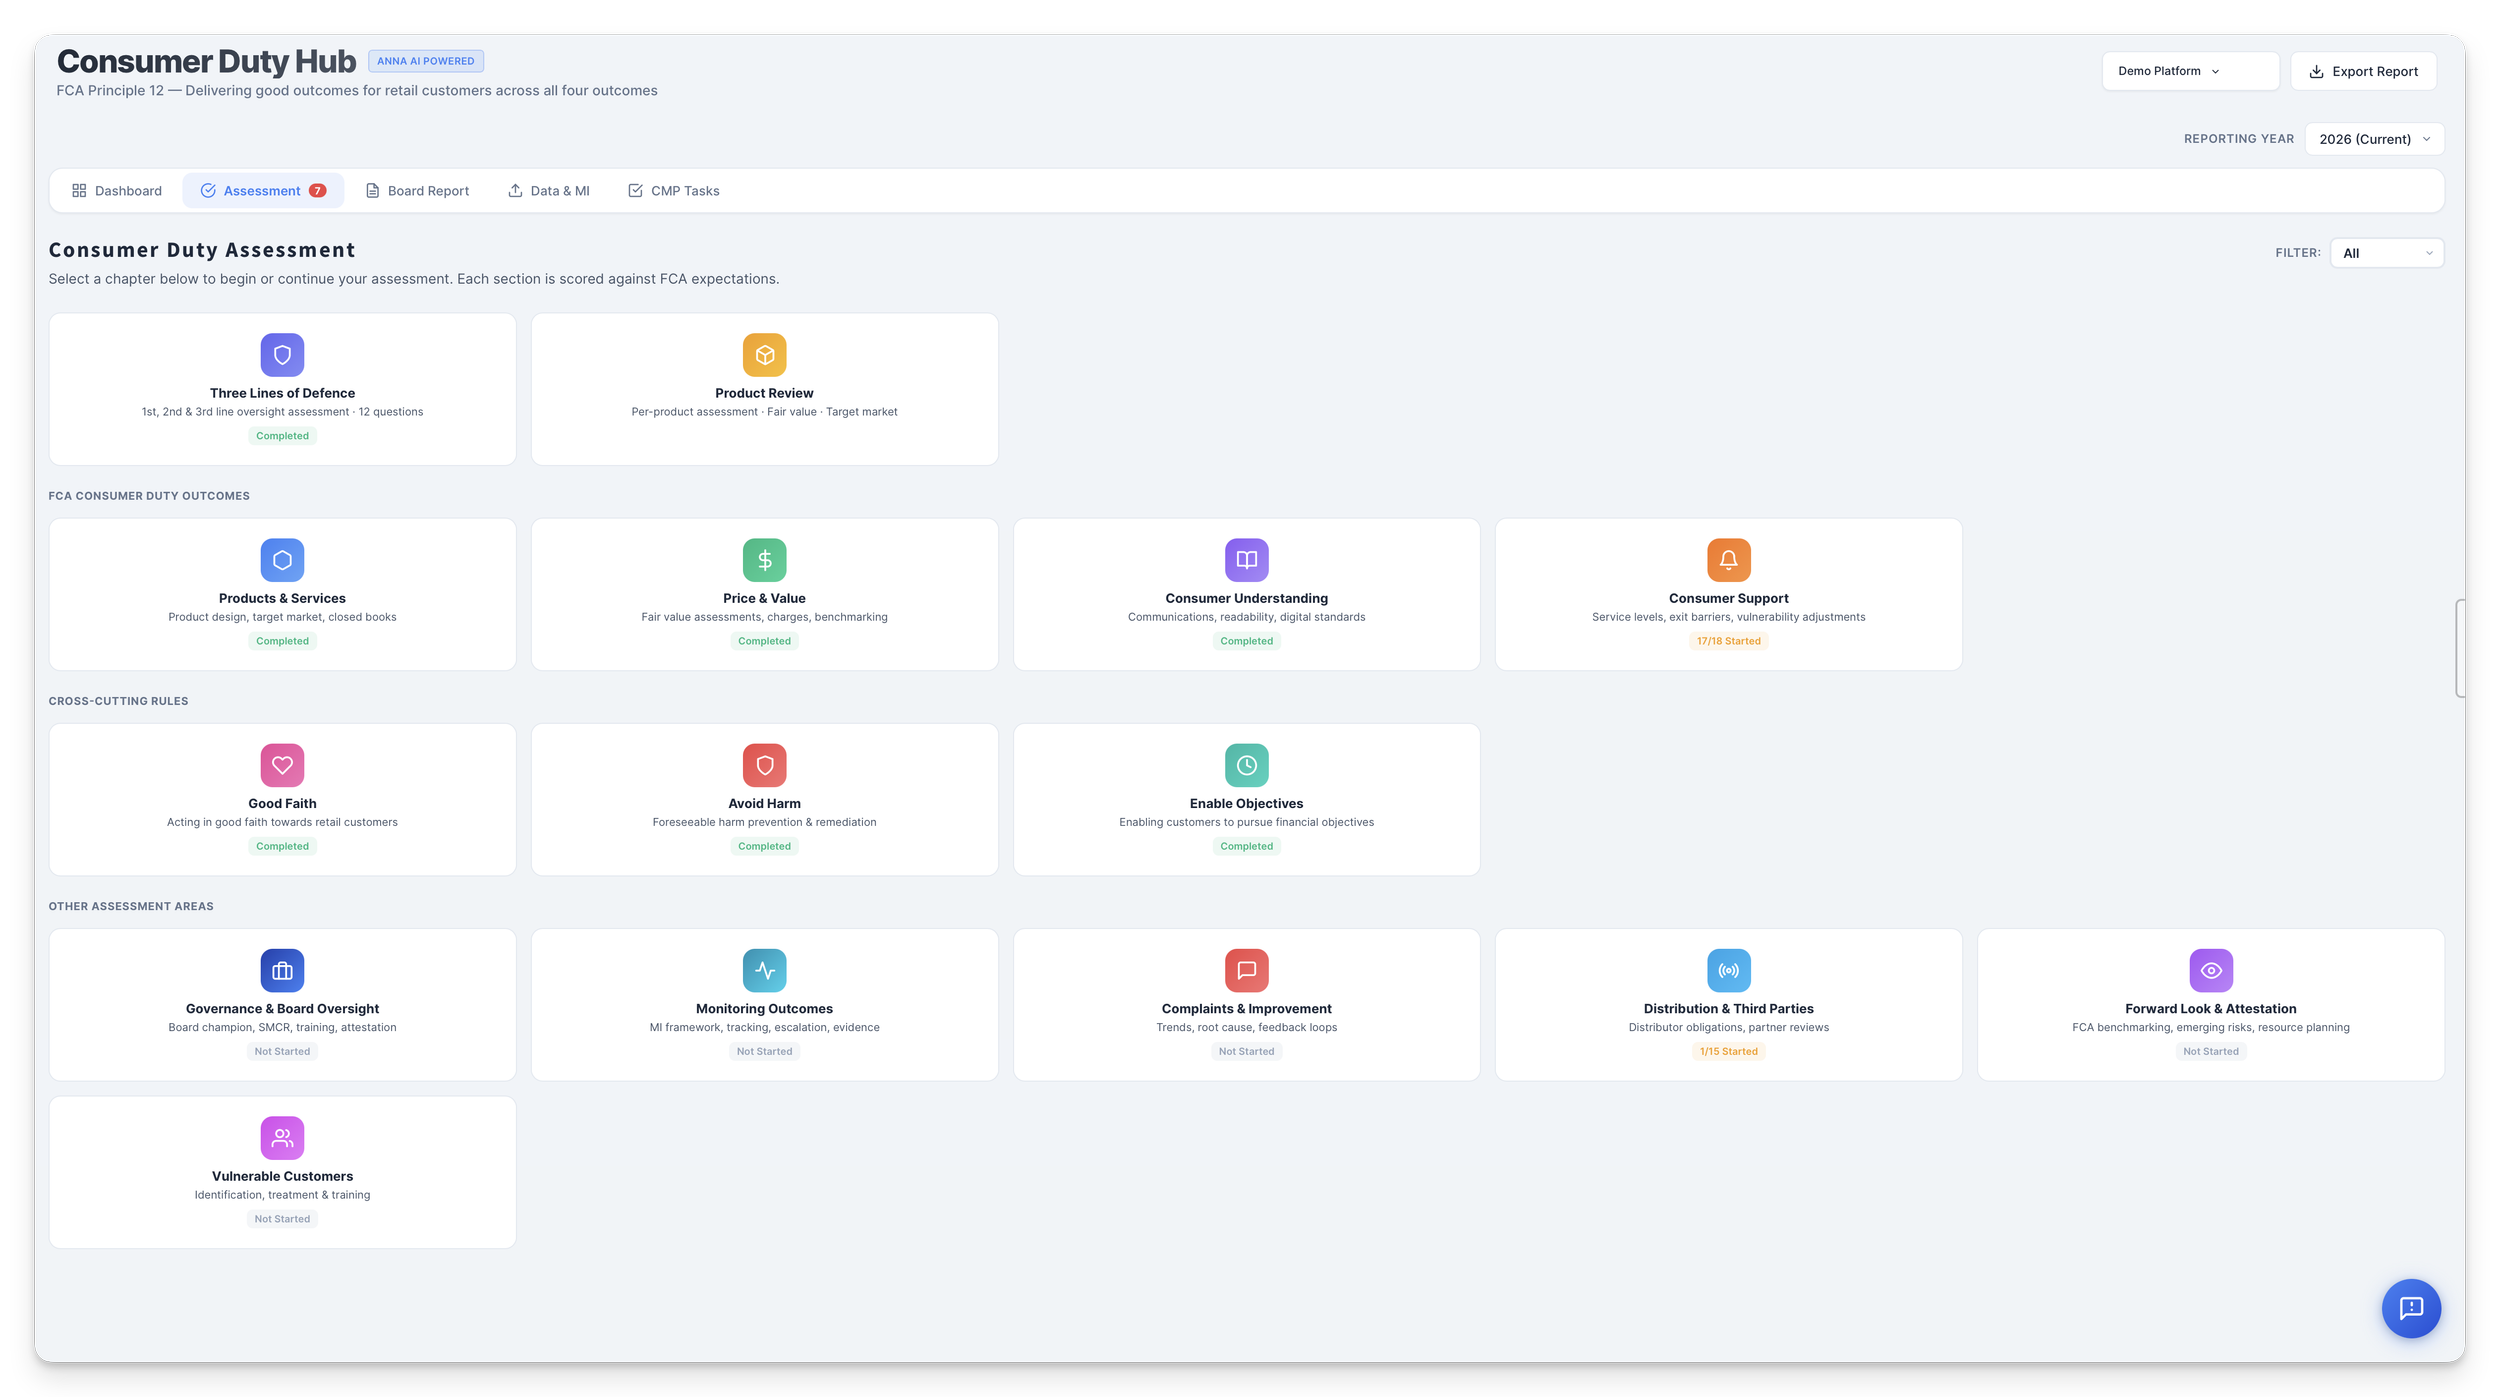Screen dimensions: 2500x1397
Task: Open the Product Review box icon
Action: click(x=764, y=355)
